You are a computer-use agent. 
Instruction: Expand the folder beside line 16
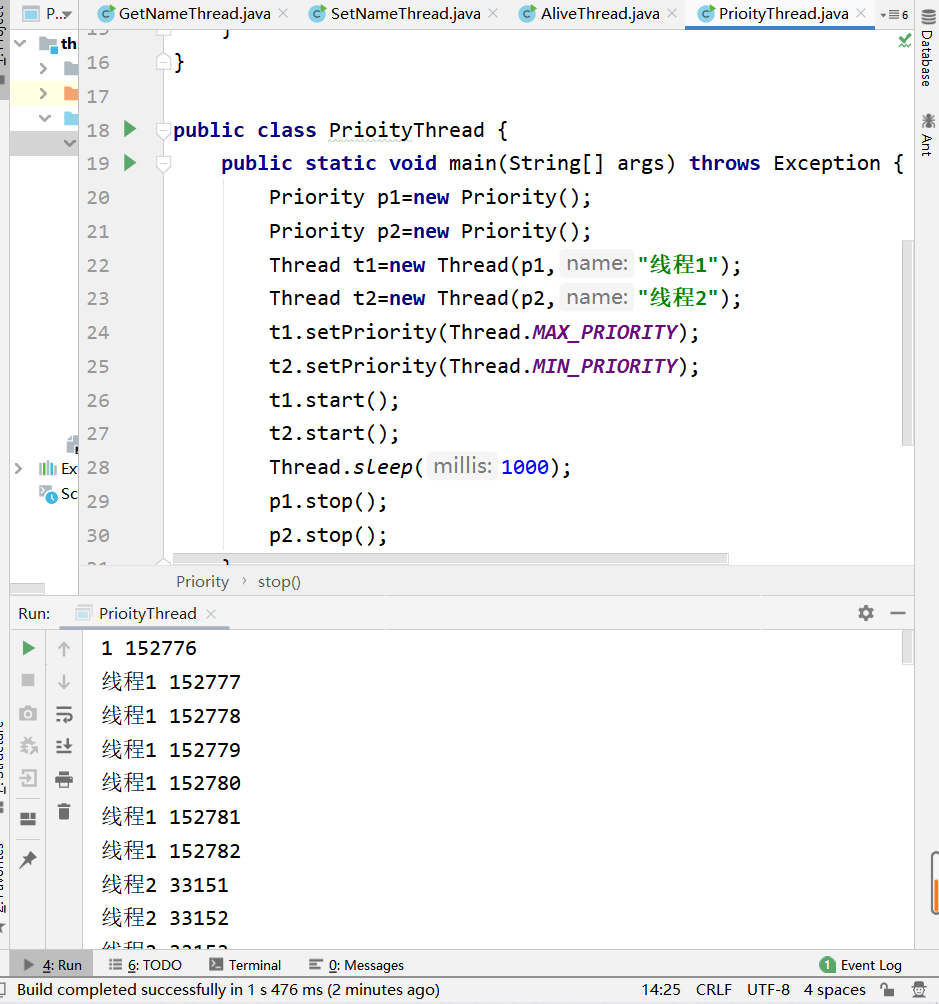[x=43, y=68]
